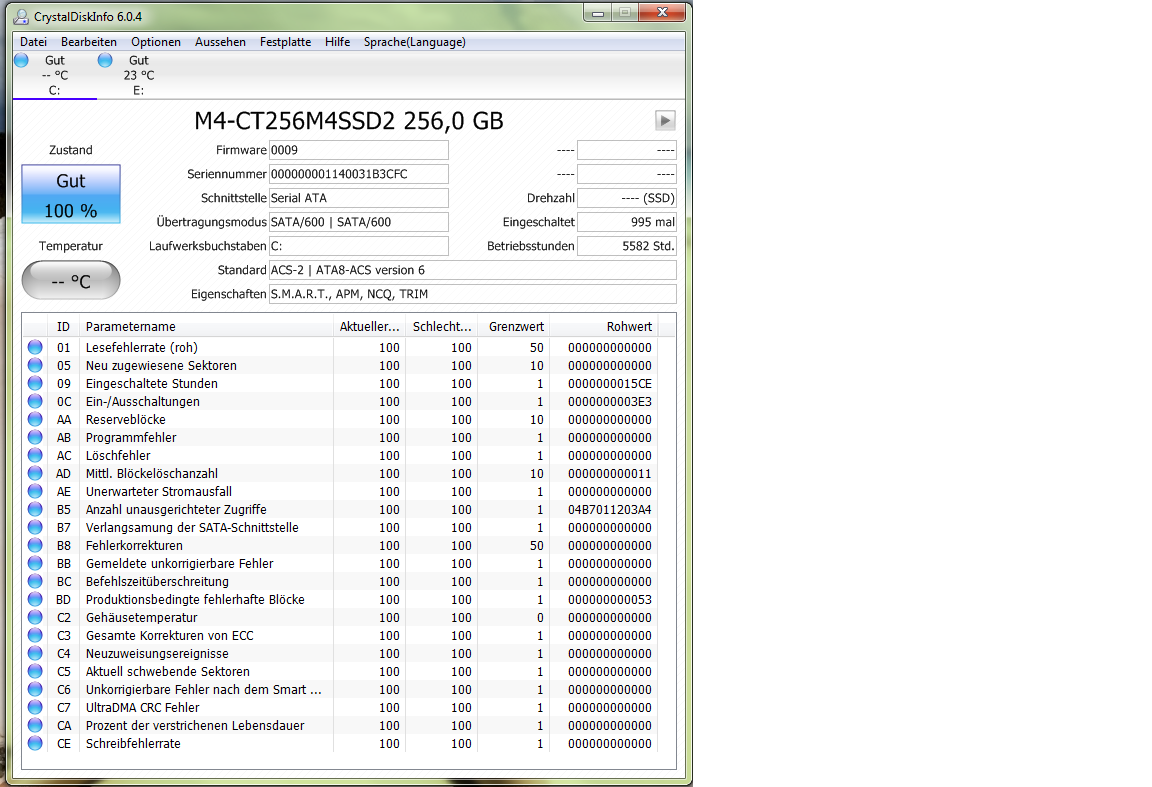Click the blue status orb of drive C:
Viewport: 1152px width, 787px height.
click(21, 60)
